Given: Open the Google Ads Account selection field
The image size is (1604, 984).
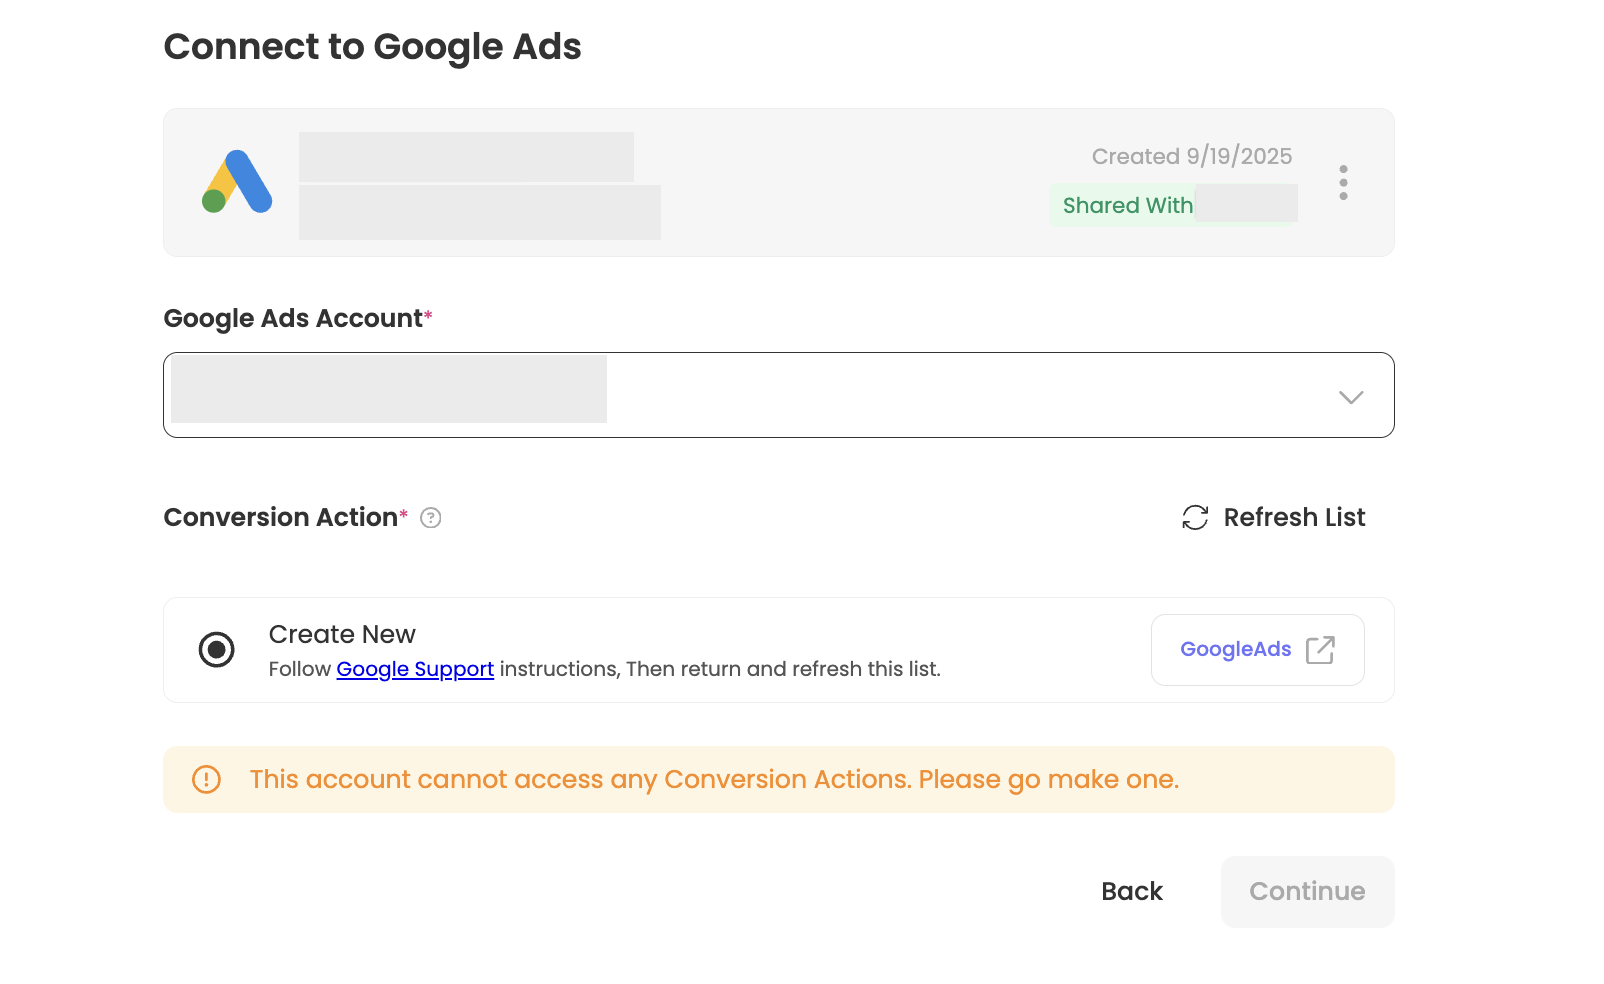Looking at the screenshot, I should pyautogui.click(x=778, y=395).
